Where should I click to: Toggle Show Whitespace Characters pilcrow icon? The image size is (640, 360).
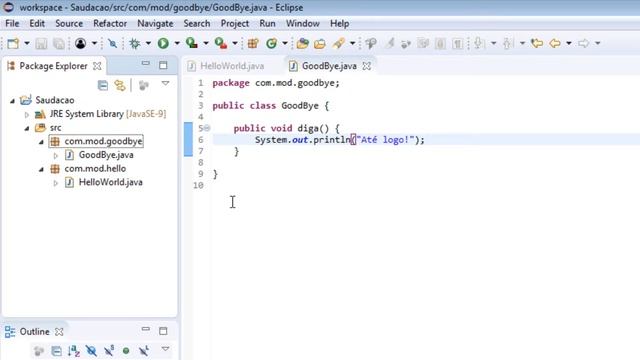(458, 43)
